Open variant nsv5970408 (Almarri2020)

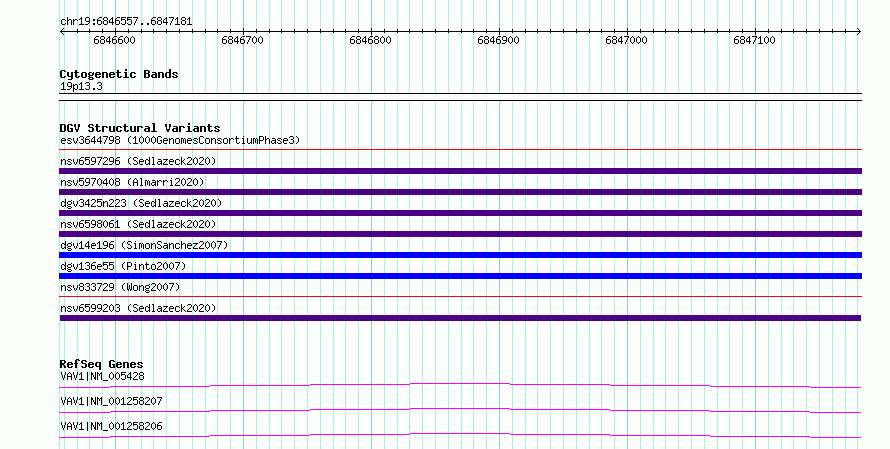click(x=132, y=182)
